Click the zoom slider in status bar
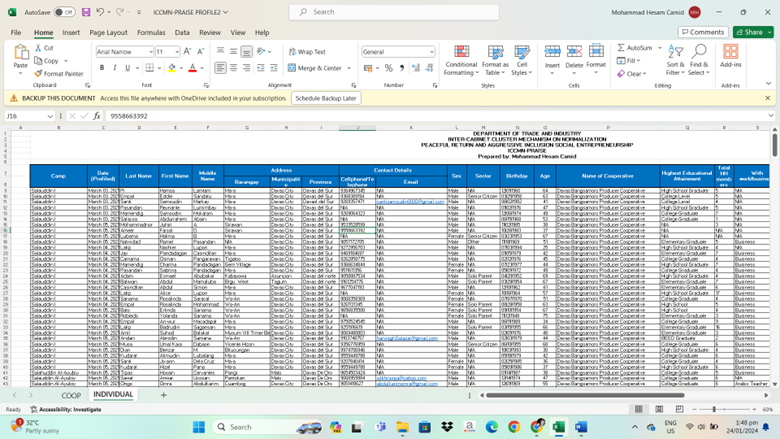780x439 pixels. (714, 409)
